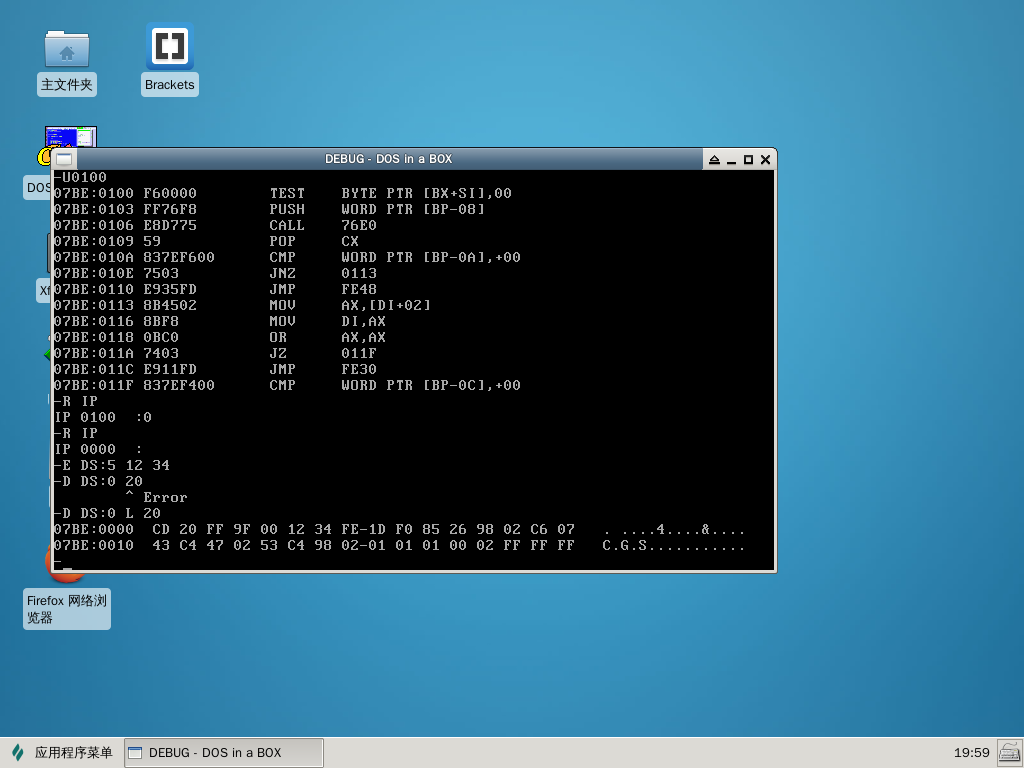
Task: Click the window icon in the DEBUG taskbar entry
Action: (136, 753)
